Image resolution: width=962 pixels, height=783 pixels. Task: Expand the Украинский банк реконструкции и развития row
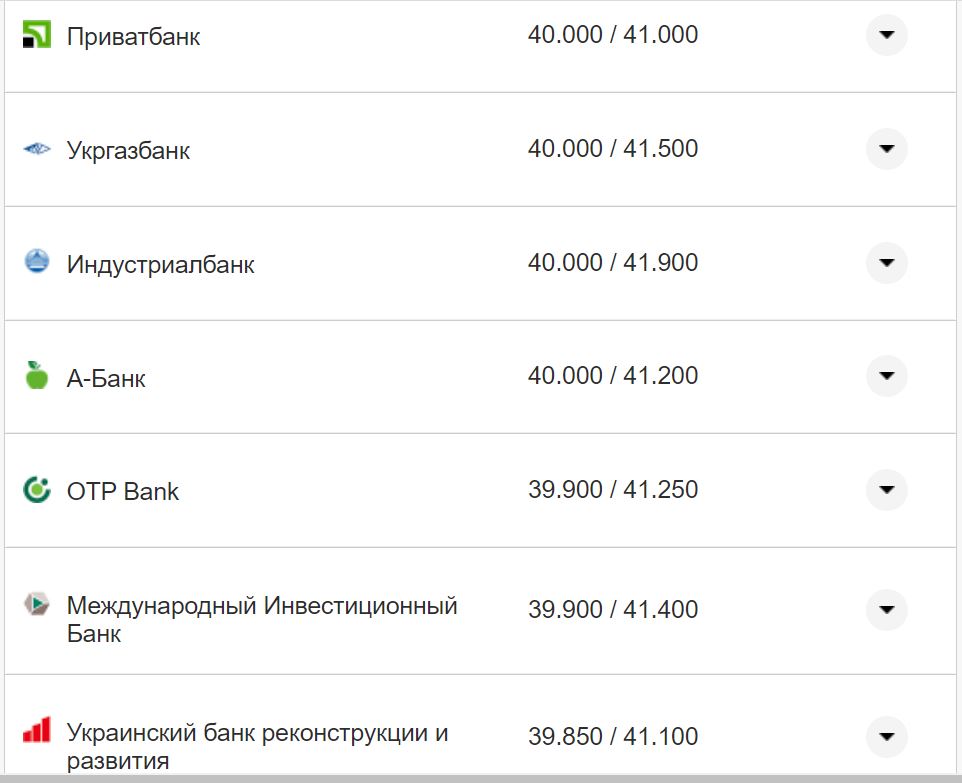point(886,736)
